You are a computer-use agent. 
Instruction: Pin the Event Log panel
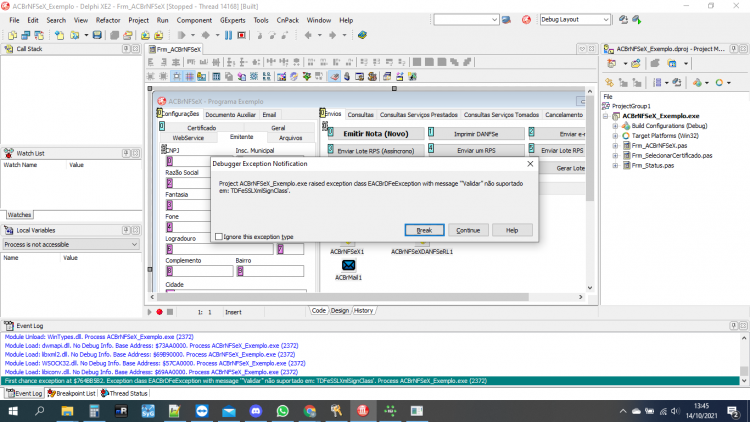(x=734, y=325)
